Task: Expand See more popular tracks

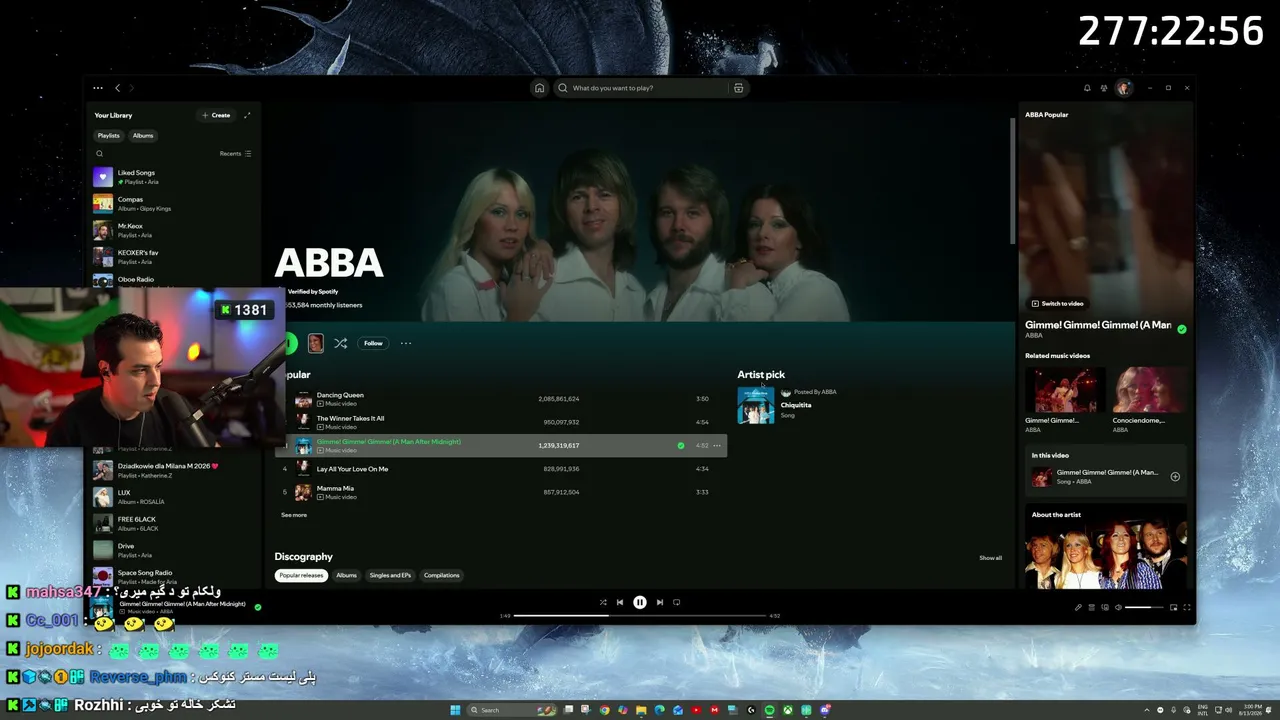Action: [294, 515]
